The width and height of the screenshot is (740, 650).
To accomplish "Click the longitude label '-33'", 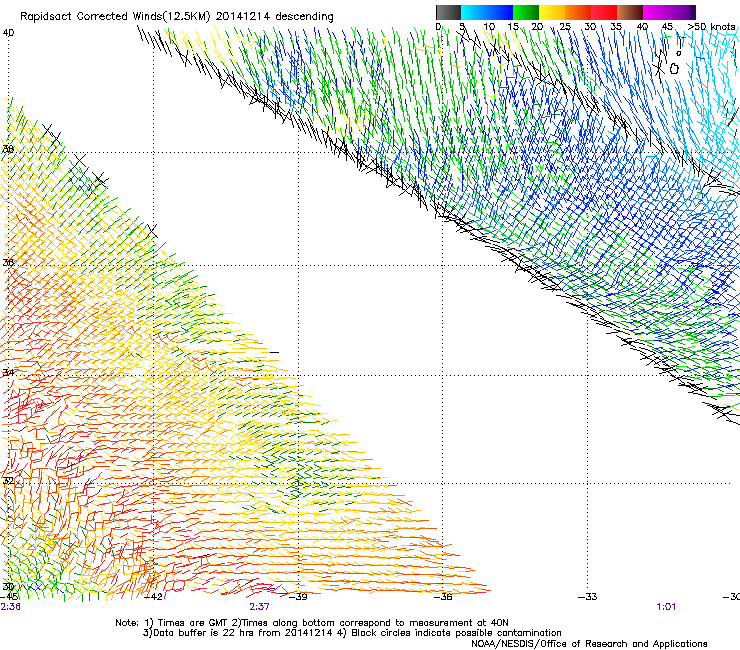I will coord(588,597).
